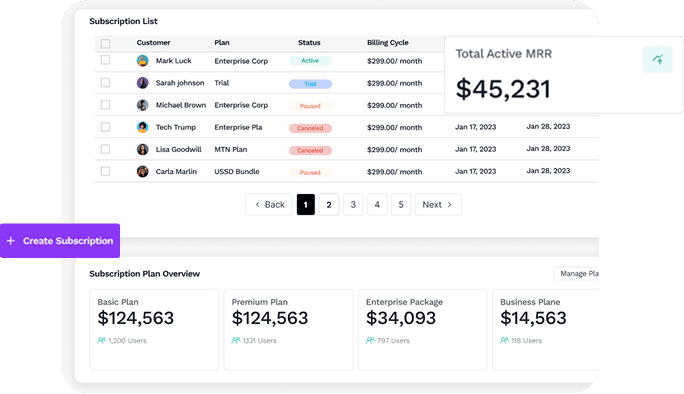Screen dimensions: 684x394
Task: Open the Premium Plan card
Action: pyautogui.click(x=289, y=329)
